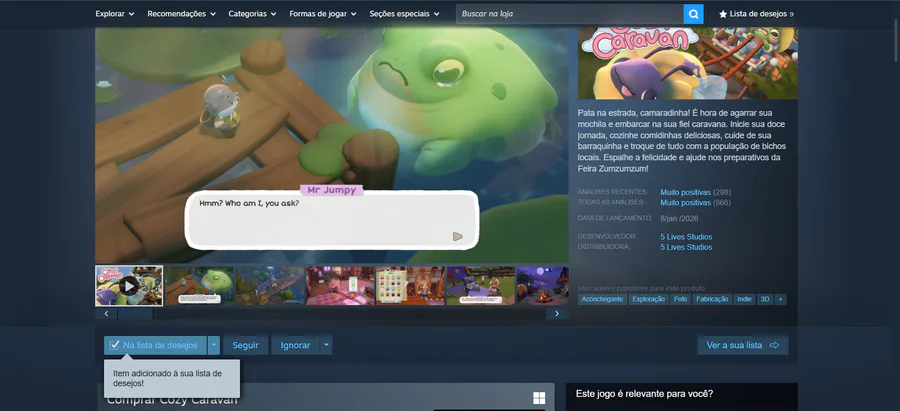This screenshot has width=900, height=411.
Task: Advance the Mr Jumpy dialog arrow
Action: tap(457, 236)
